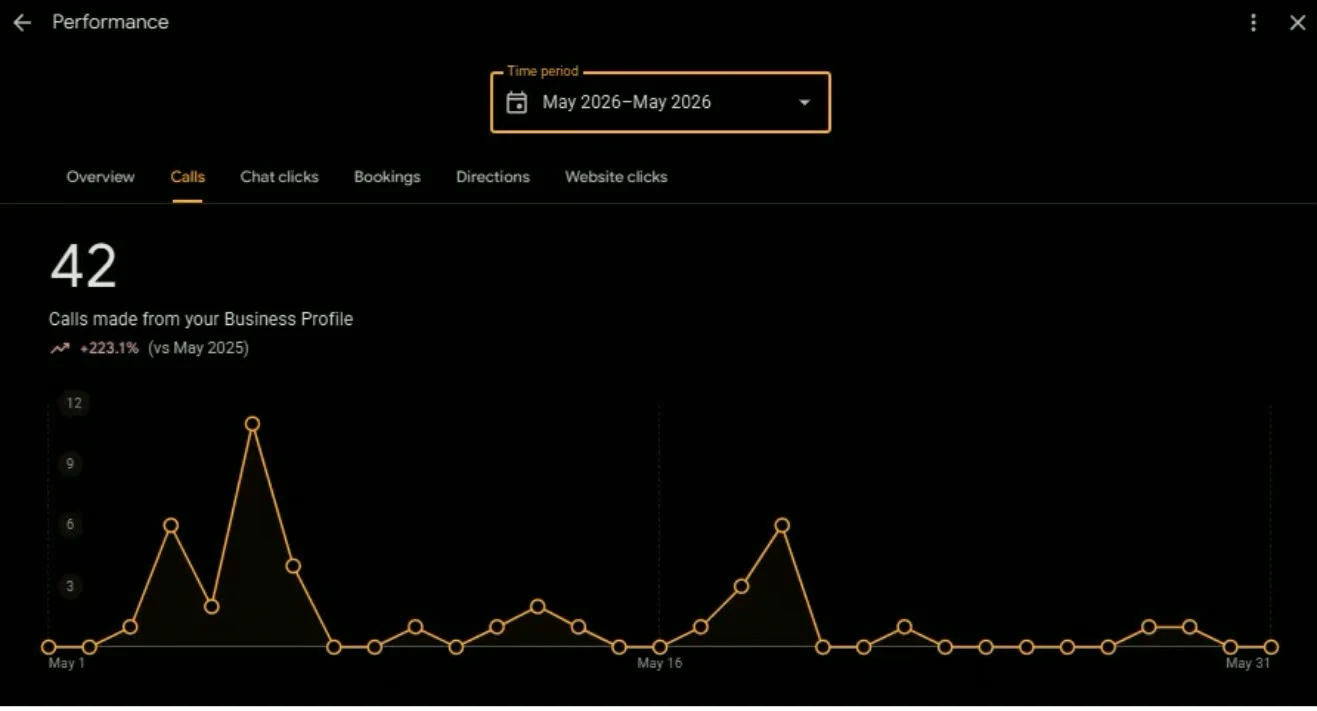View the Website clicks tab
This screenshot has width=1317, height=711.
tap(616, 177)
